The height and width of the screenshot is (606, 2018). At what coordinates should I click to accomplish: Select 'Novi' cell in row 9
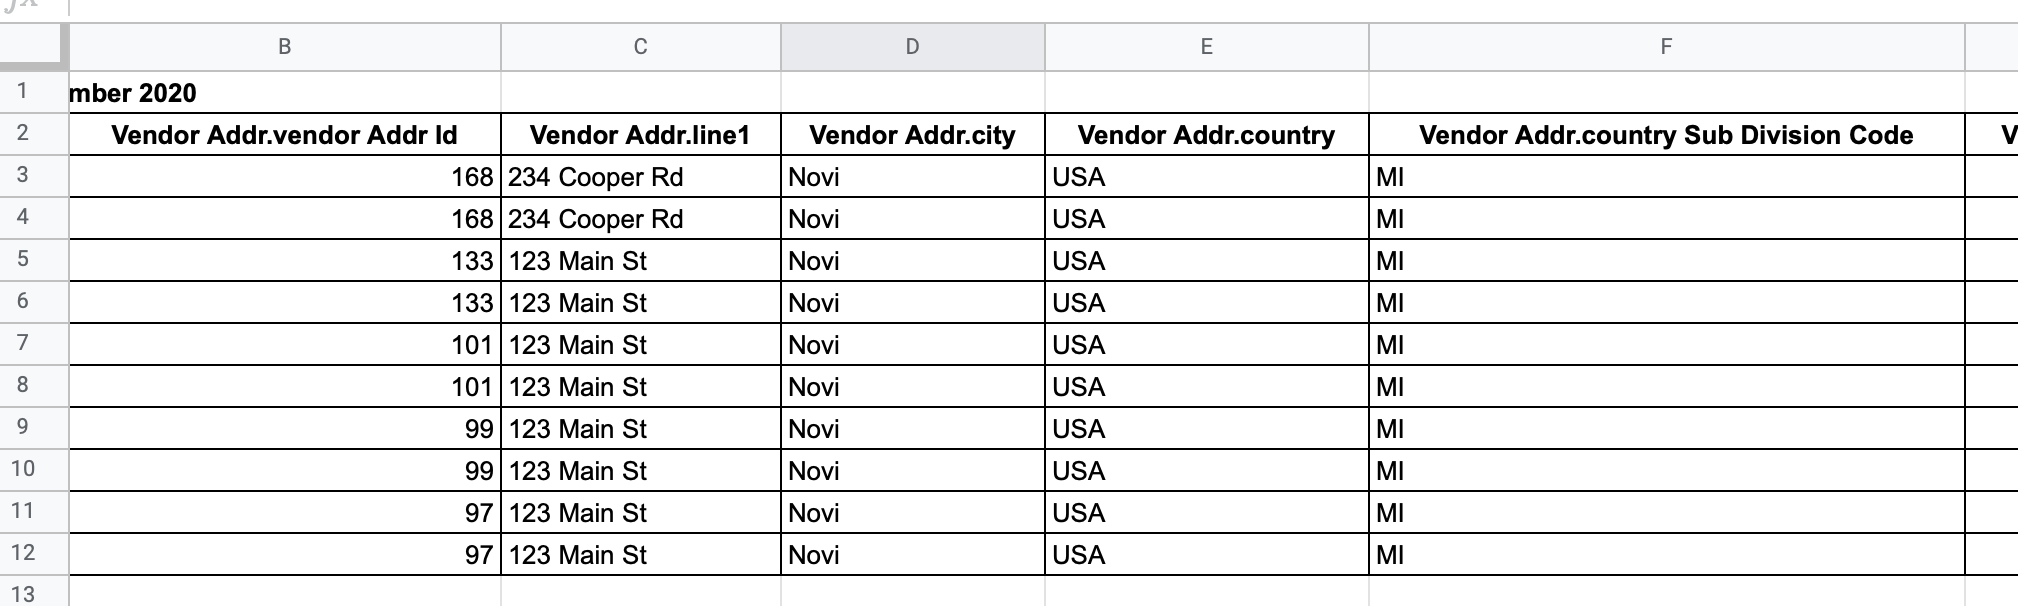pos(912,429)
